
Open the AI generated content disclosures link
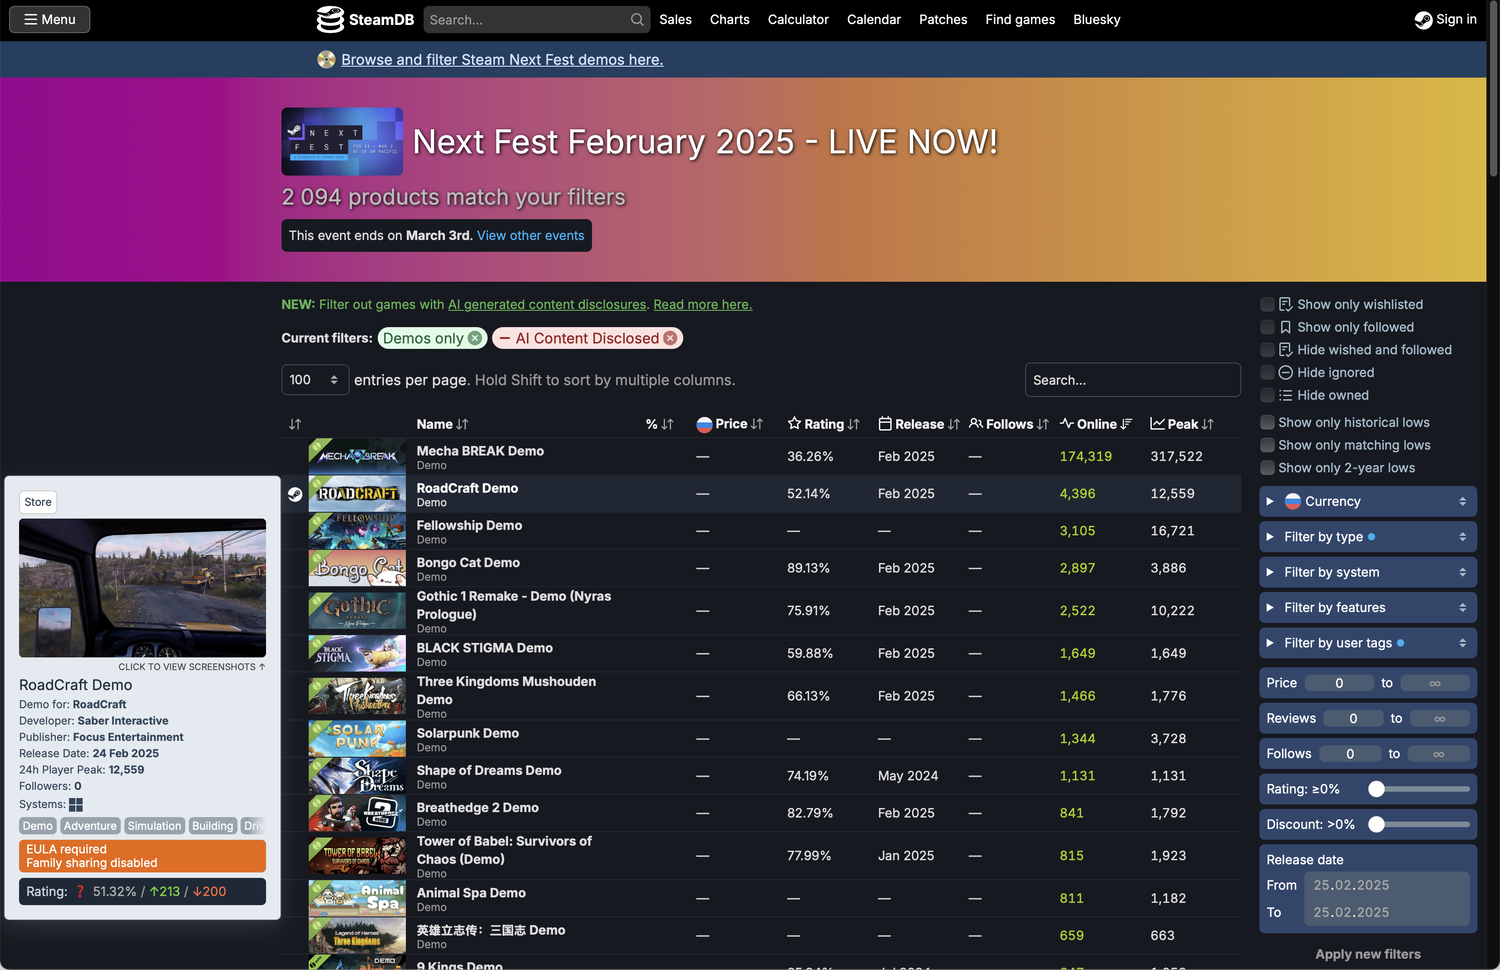(547, 305)
